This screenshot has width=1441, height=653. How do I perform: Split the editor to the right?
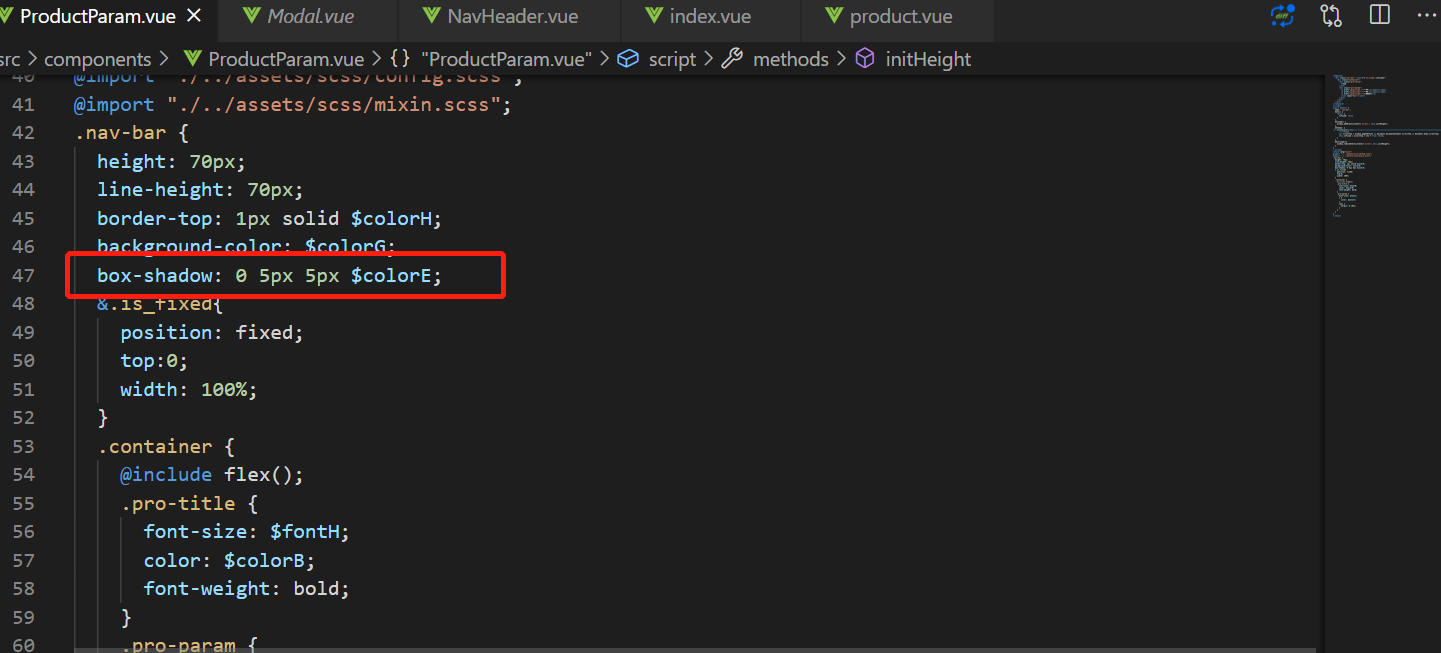1380,15
